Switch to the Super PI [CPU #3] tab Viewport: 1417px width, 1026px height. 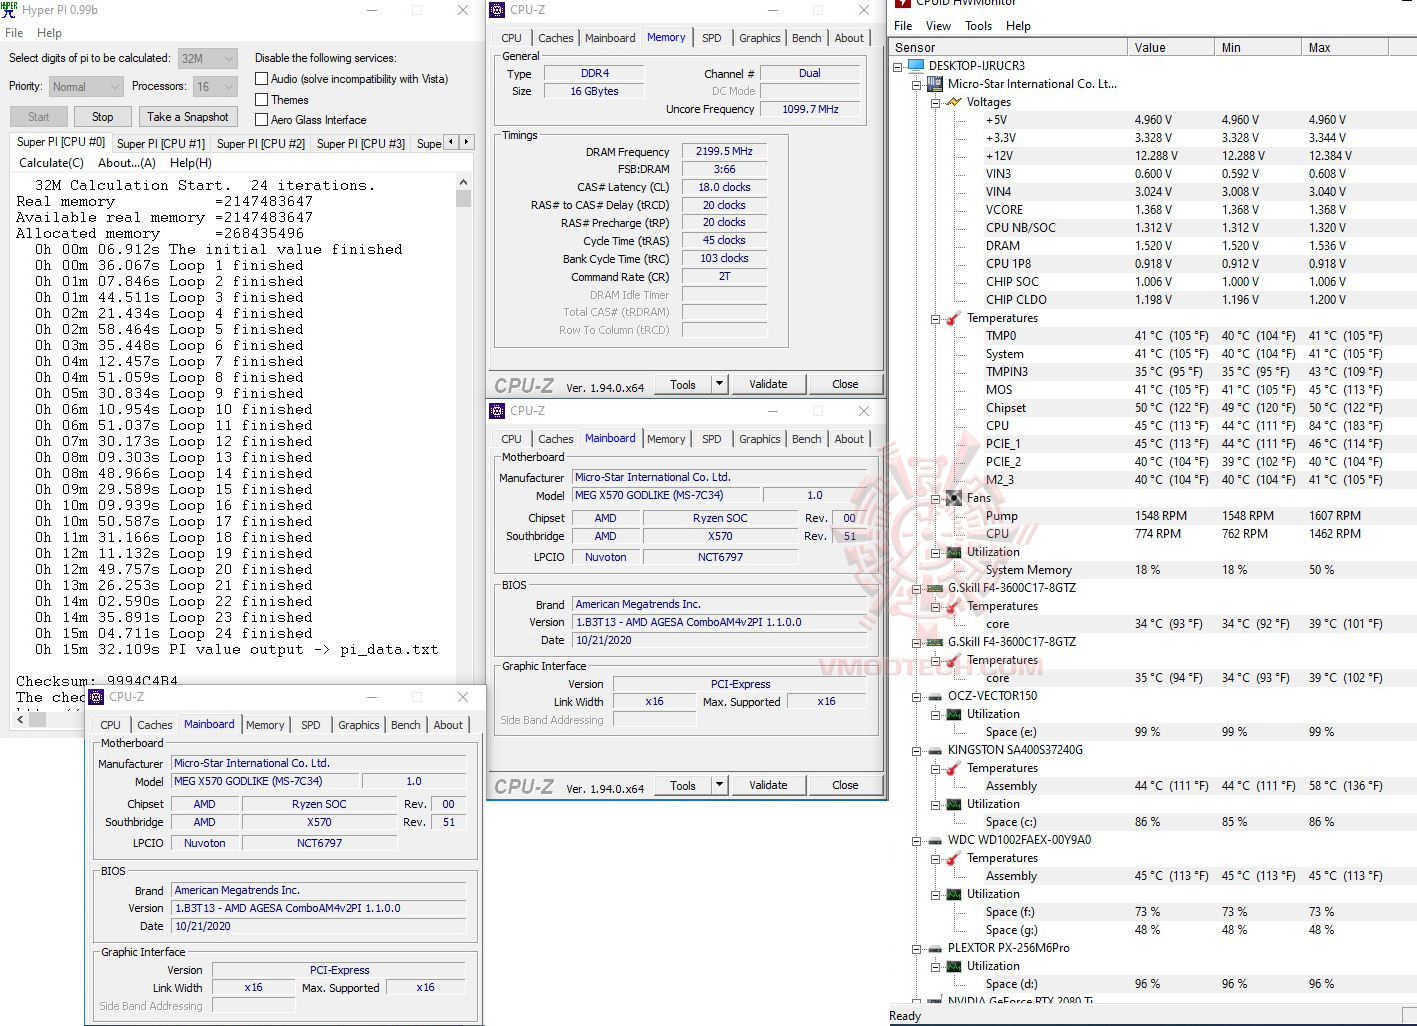point(361,143)
